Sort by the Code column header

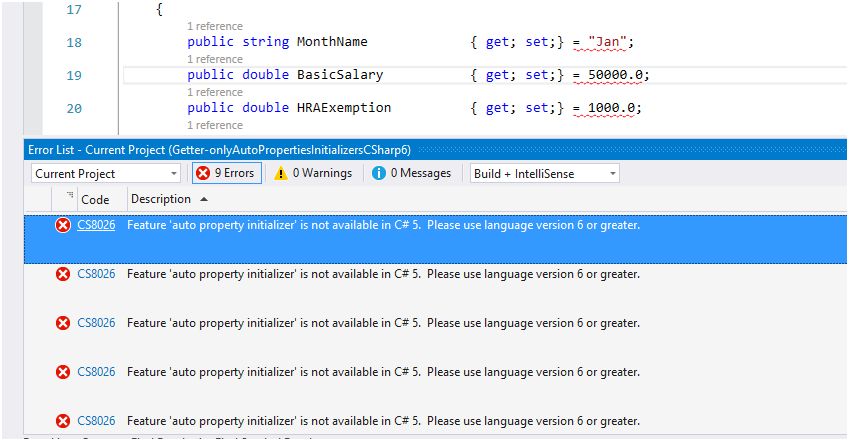[x=95, y=199]
